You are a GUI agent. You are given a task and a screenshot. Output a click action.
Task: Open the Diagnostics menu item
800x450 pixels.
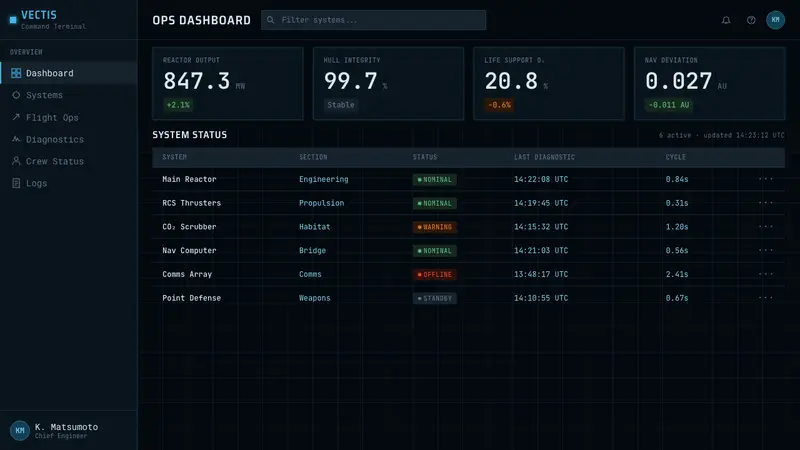click(69, 139)
